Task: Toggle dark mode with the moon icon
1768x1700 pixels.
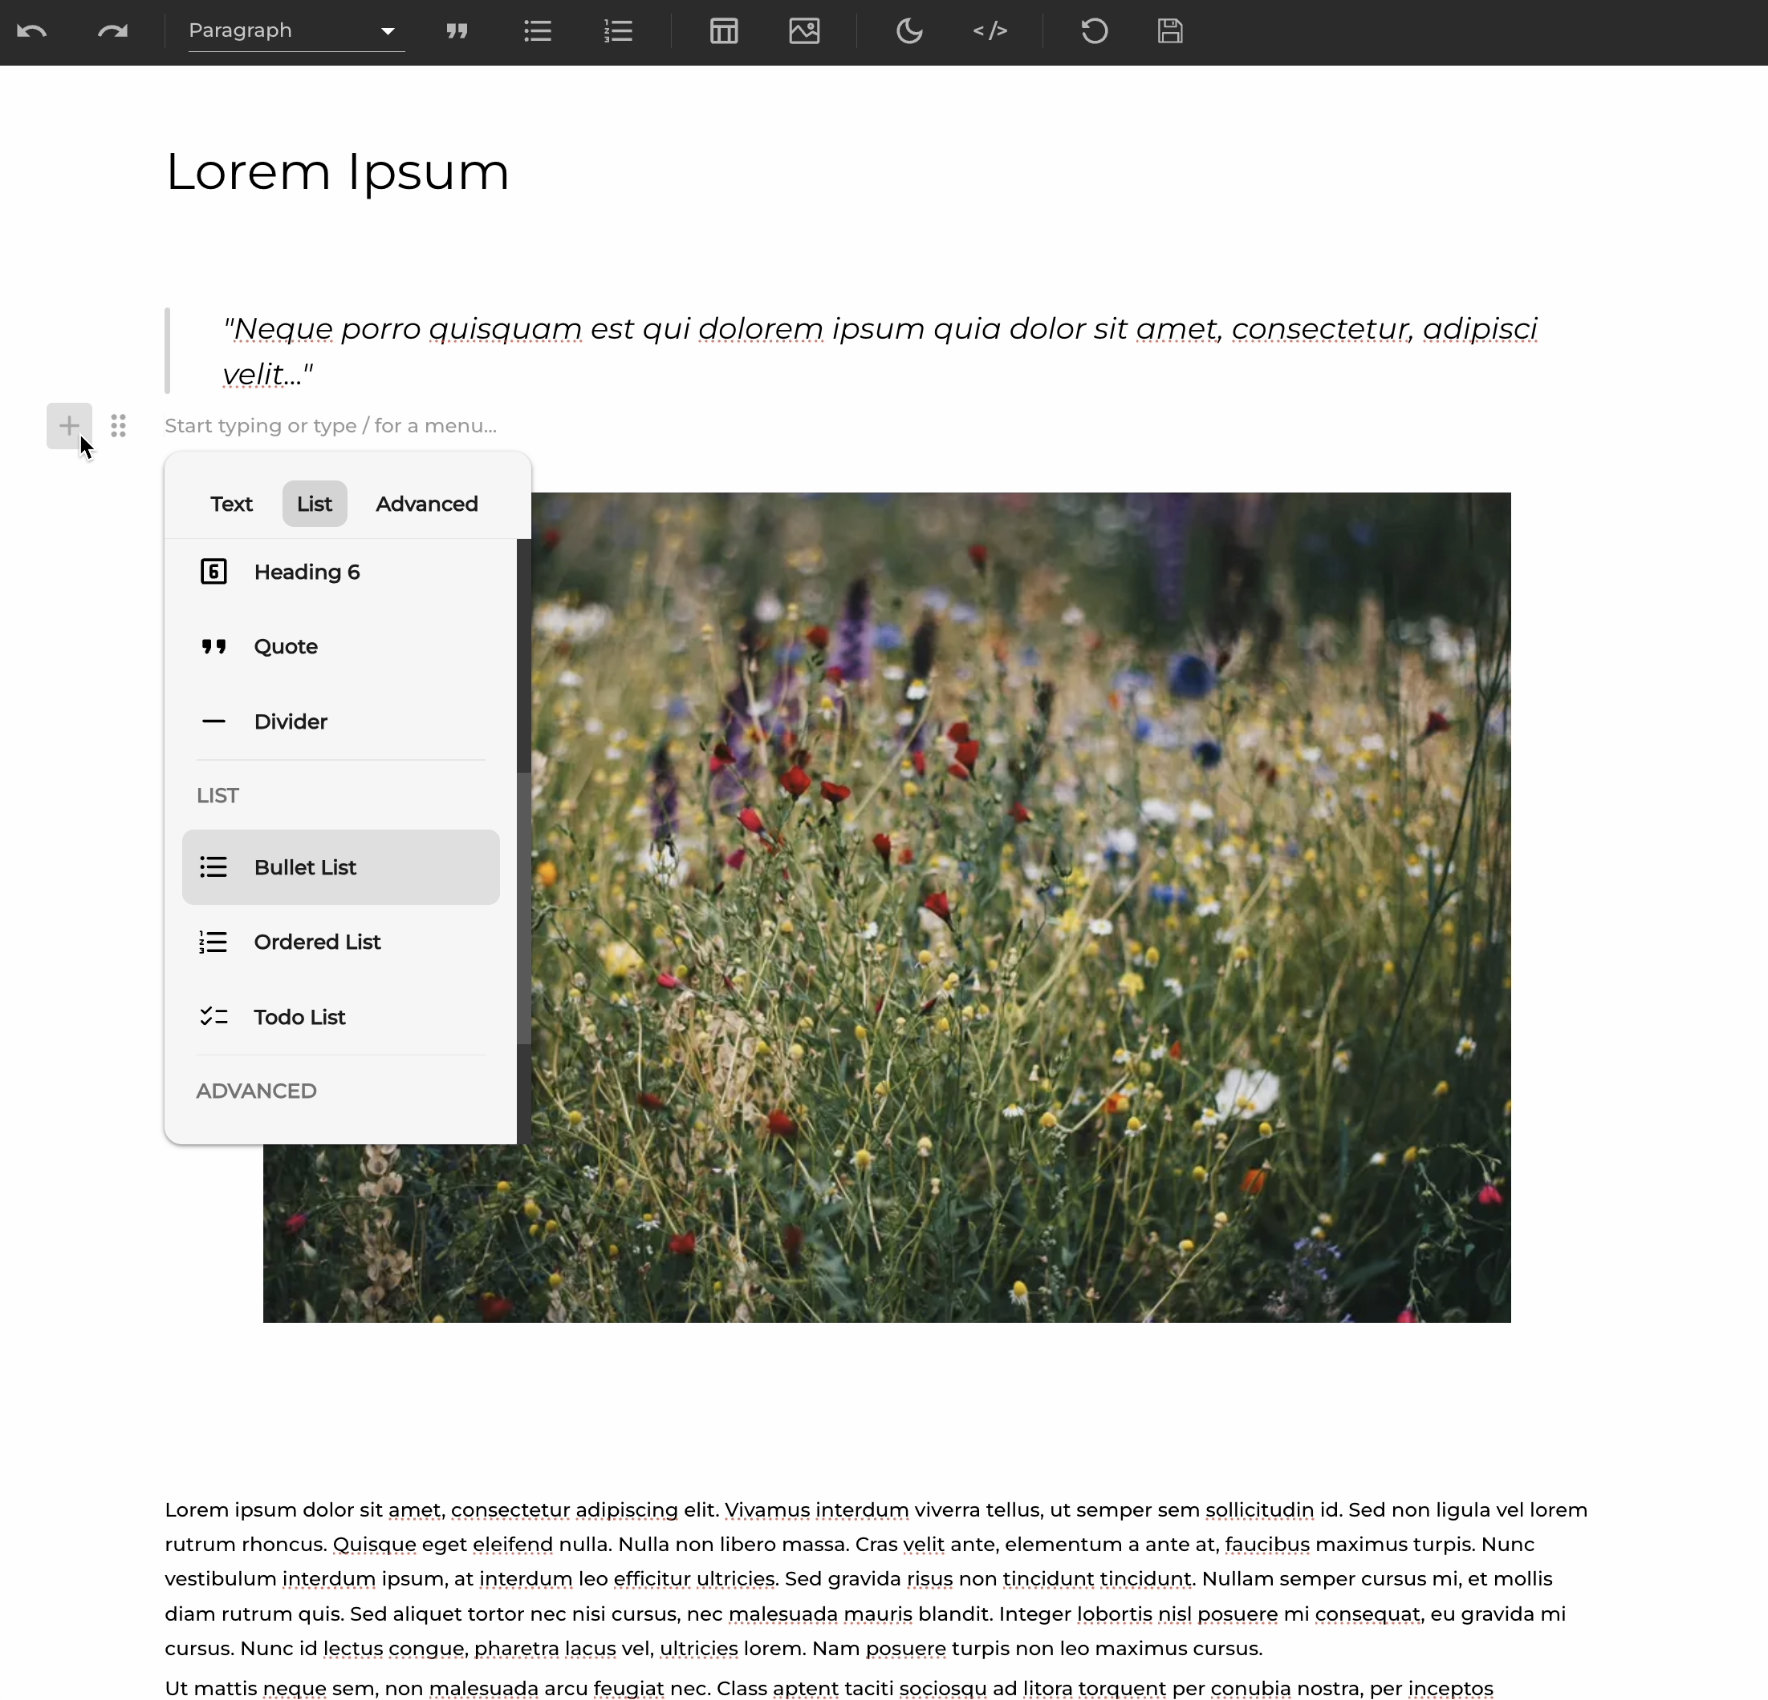Action: pyautogui.click(x=909, y=31)
